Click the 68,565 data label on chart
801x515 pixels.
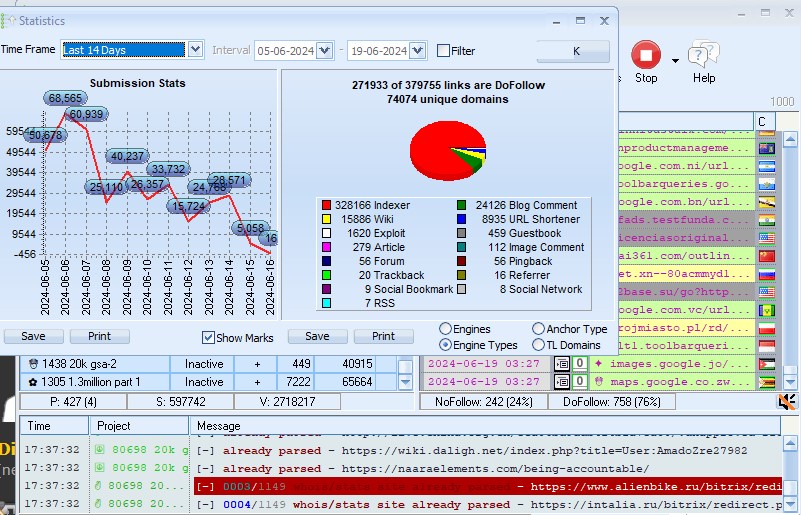point(65,98)
